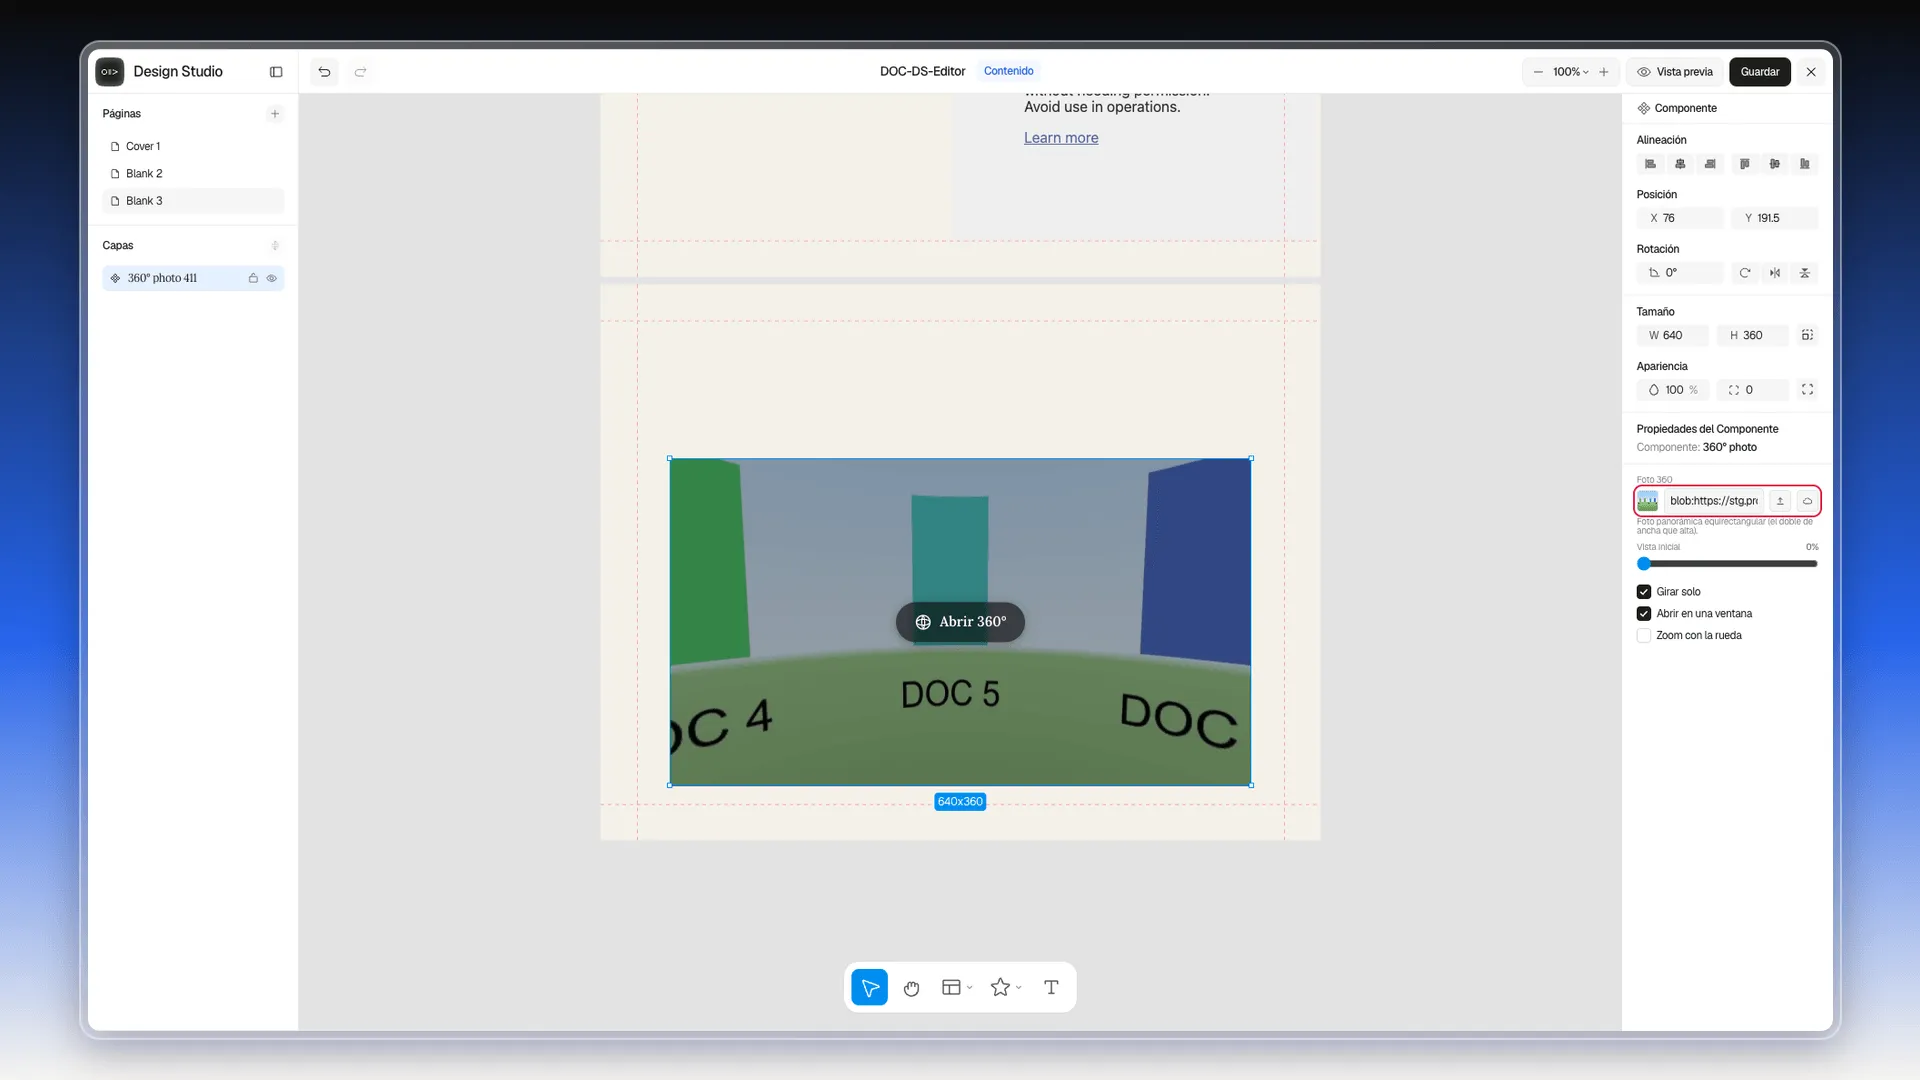The width and height of the screenshot is (1920, 1080).
Task: Select the pointer selection tool
Action: click(869, 988)
